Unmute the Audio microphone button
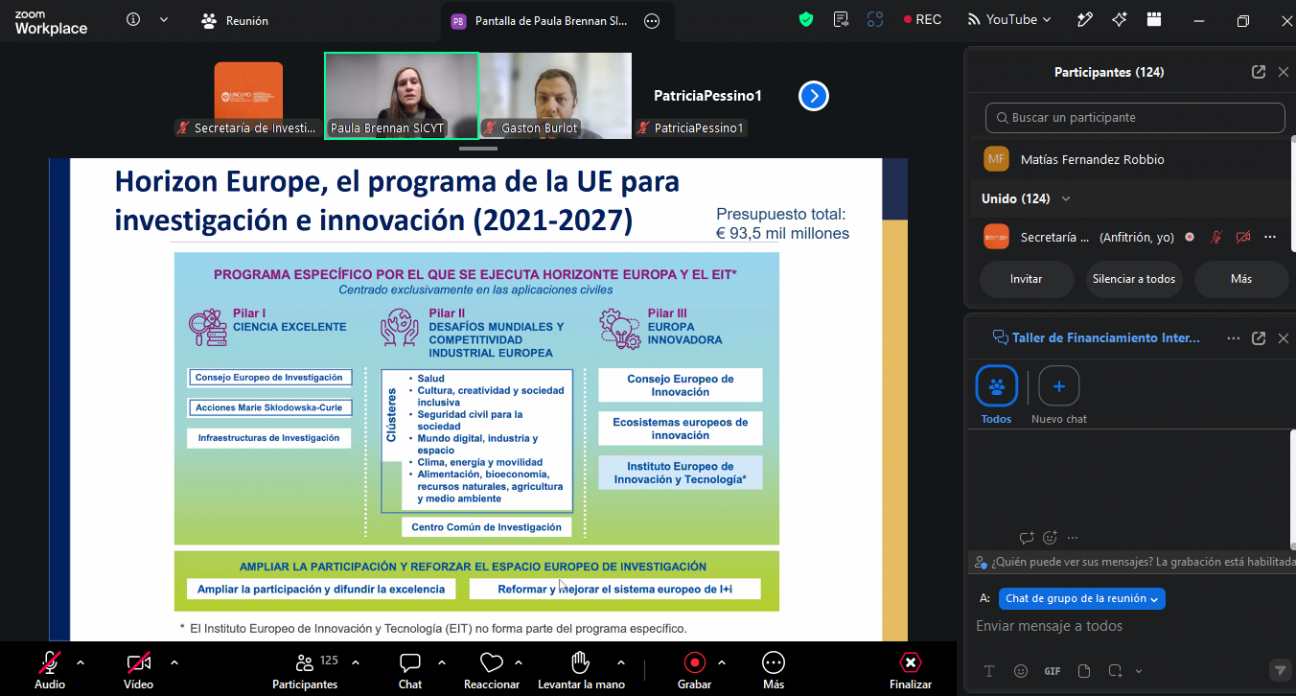 [x=50, y=669]
